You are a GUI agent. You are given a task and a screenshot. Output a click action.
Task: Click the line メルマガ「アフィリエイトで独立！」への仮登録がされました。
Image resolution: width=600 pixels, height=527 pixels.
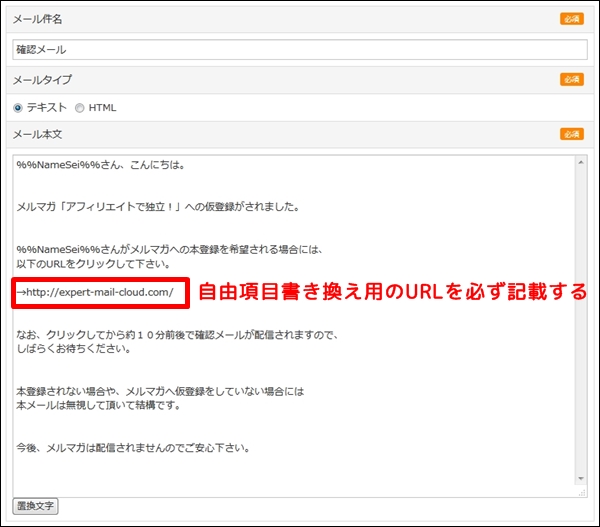click(158, 207)
